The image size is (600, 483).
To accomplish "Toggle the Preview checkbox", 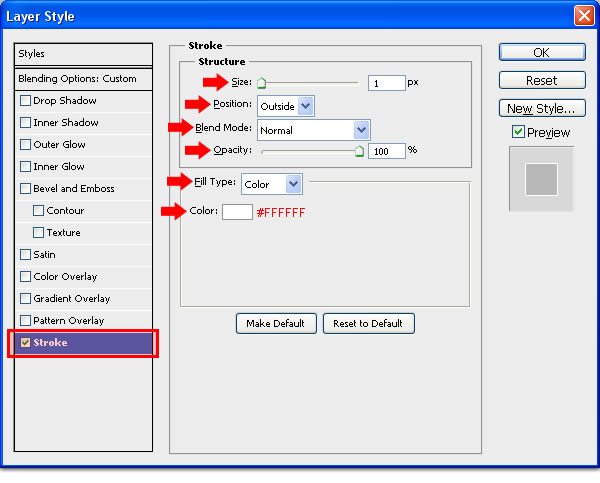I will point(518,132).
